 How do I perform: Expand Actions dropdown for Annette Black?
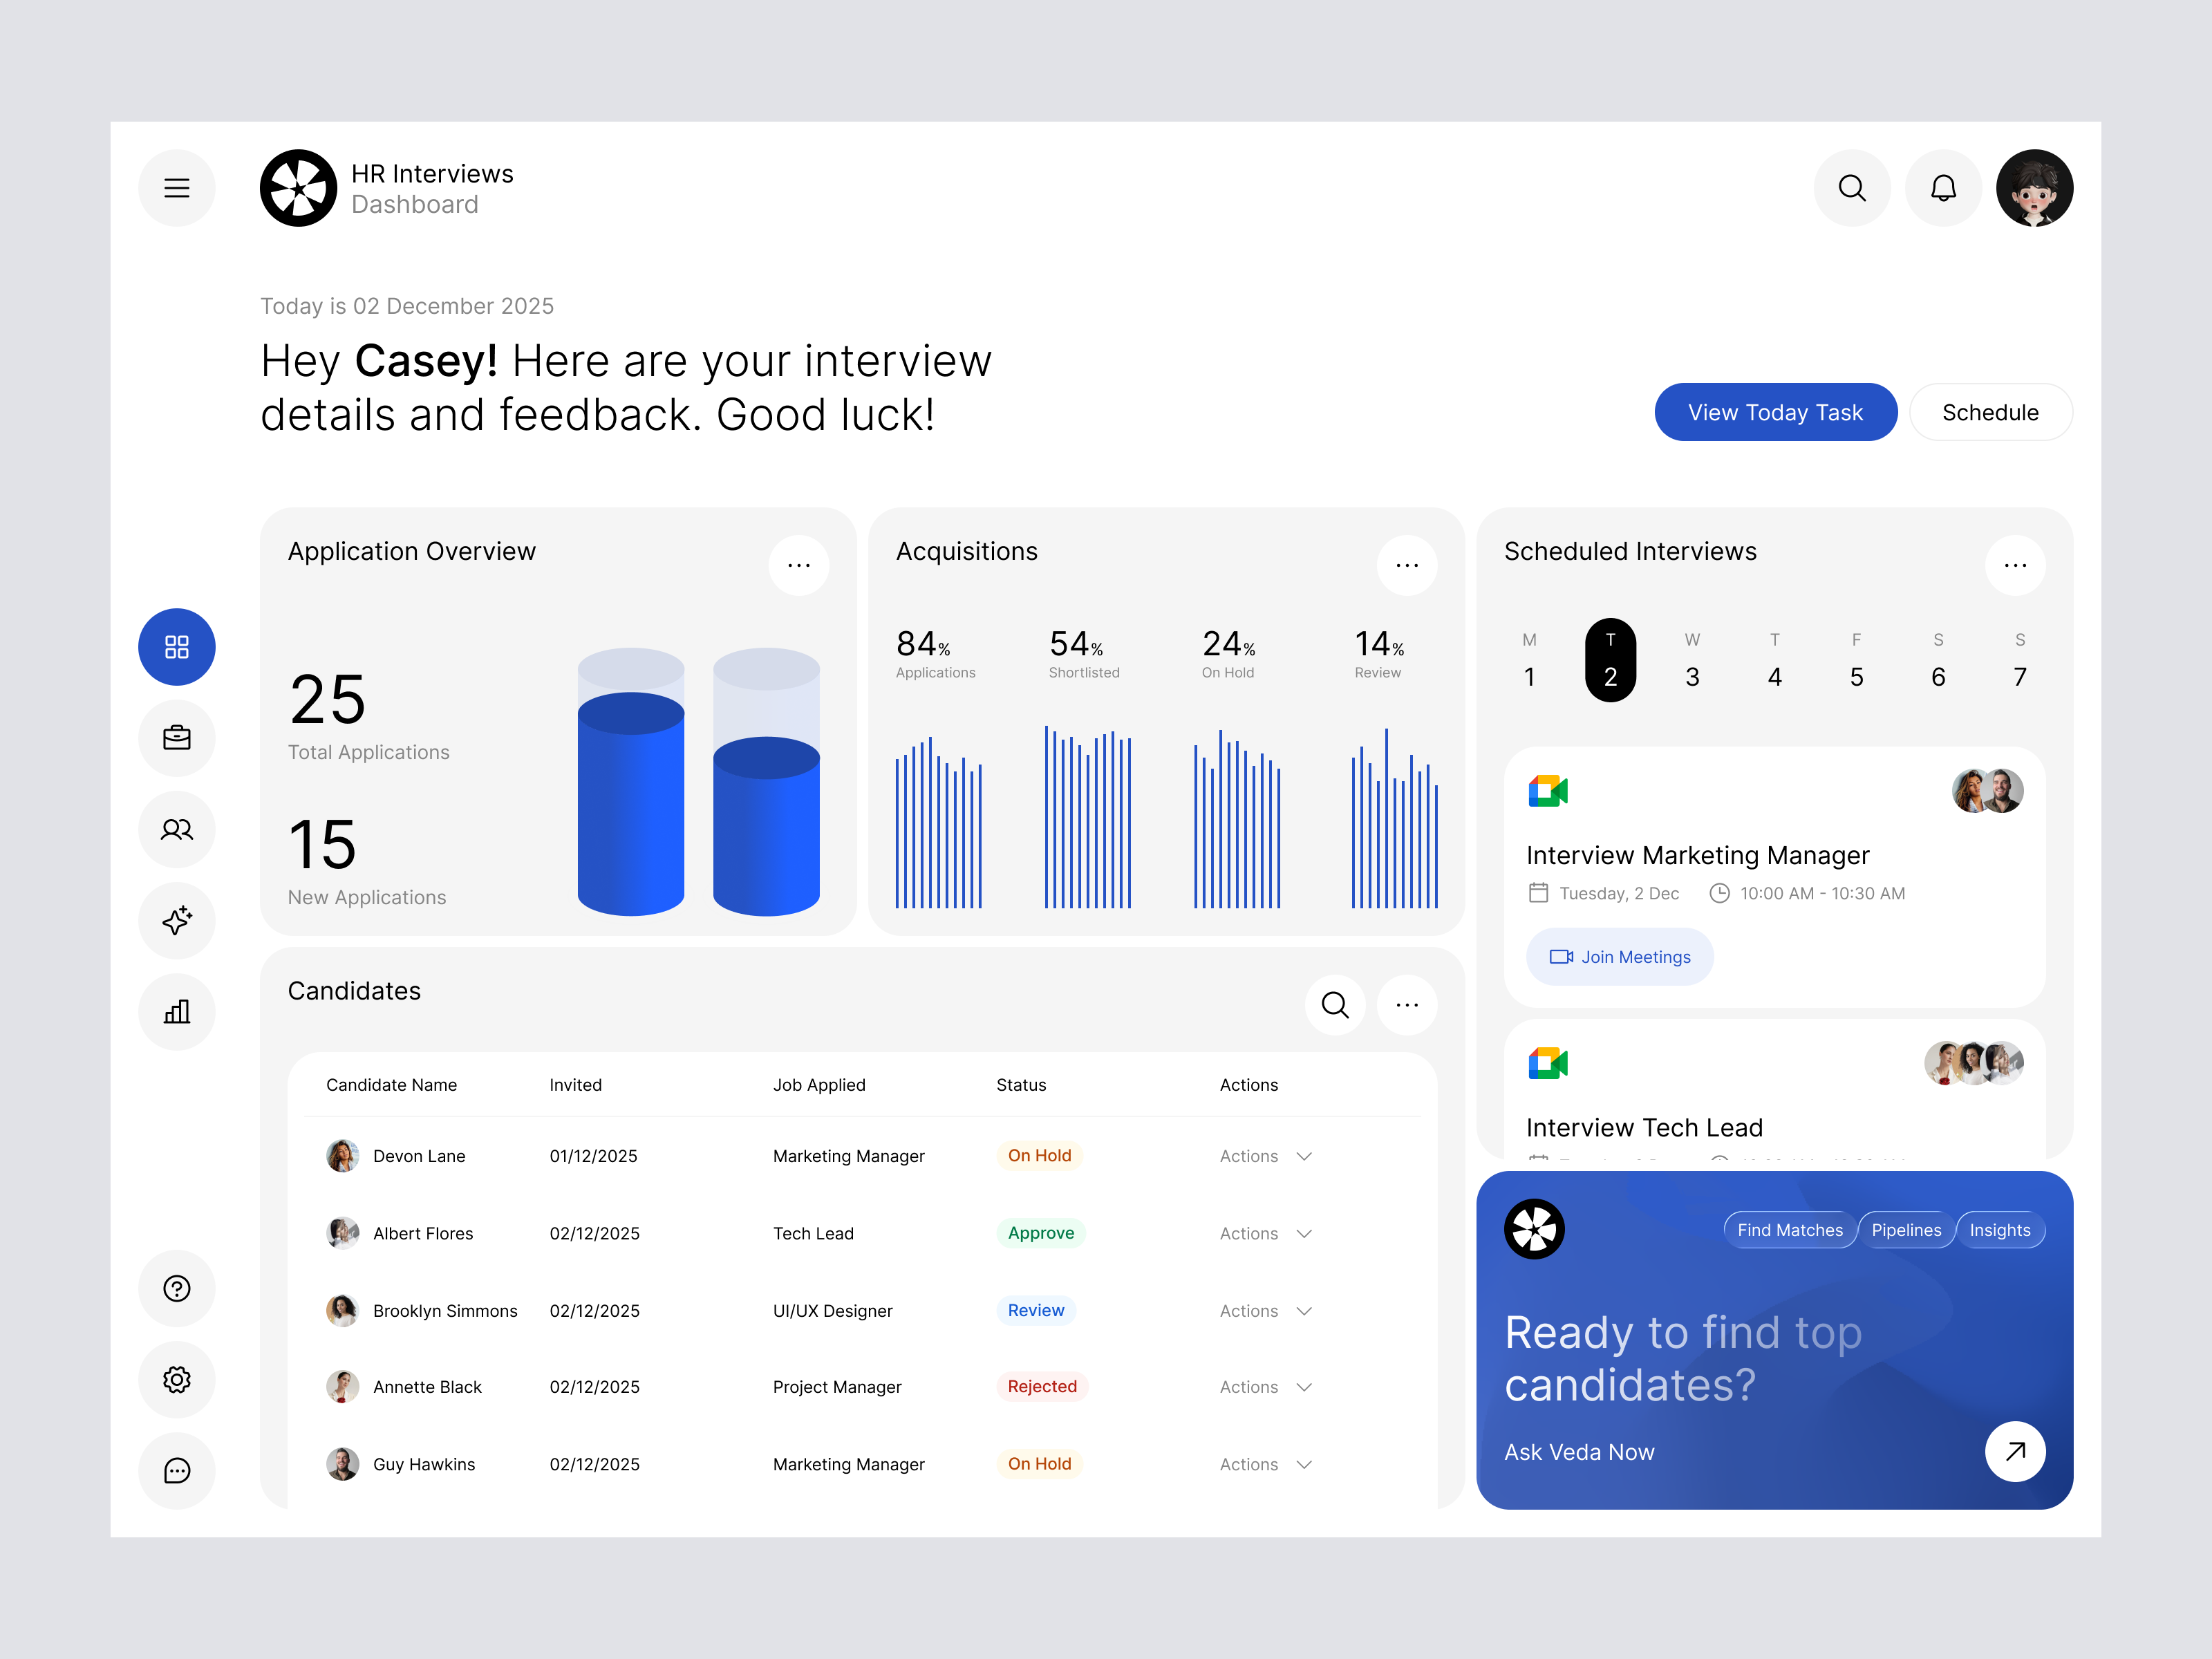pos(1265,1387)
